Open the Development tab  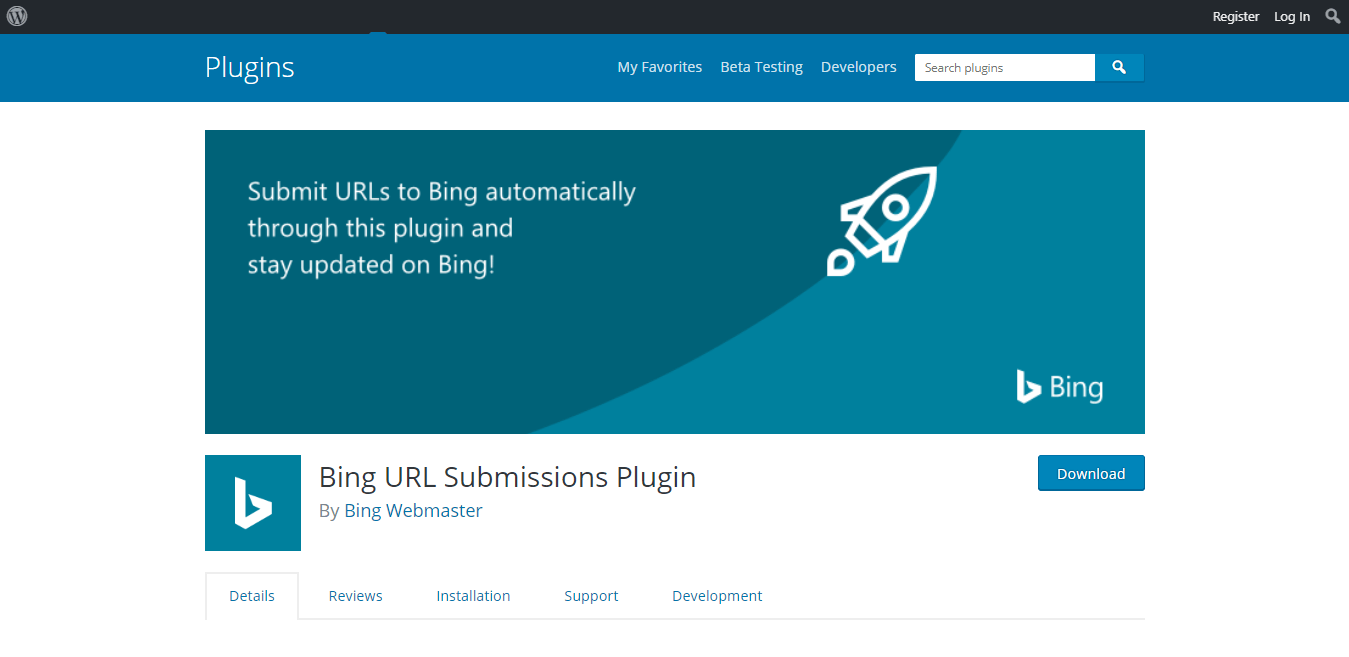(x=717, y=596)
